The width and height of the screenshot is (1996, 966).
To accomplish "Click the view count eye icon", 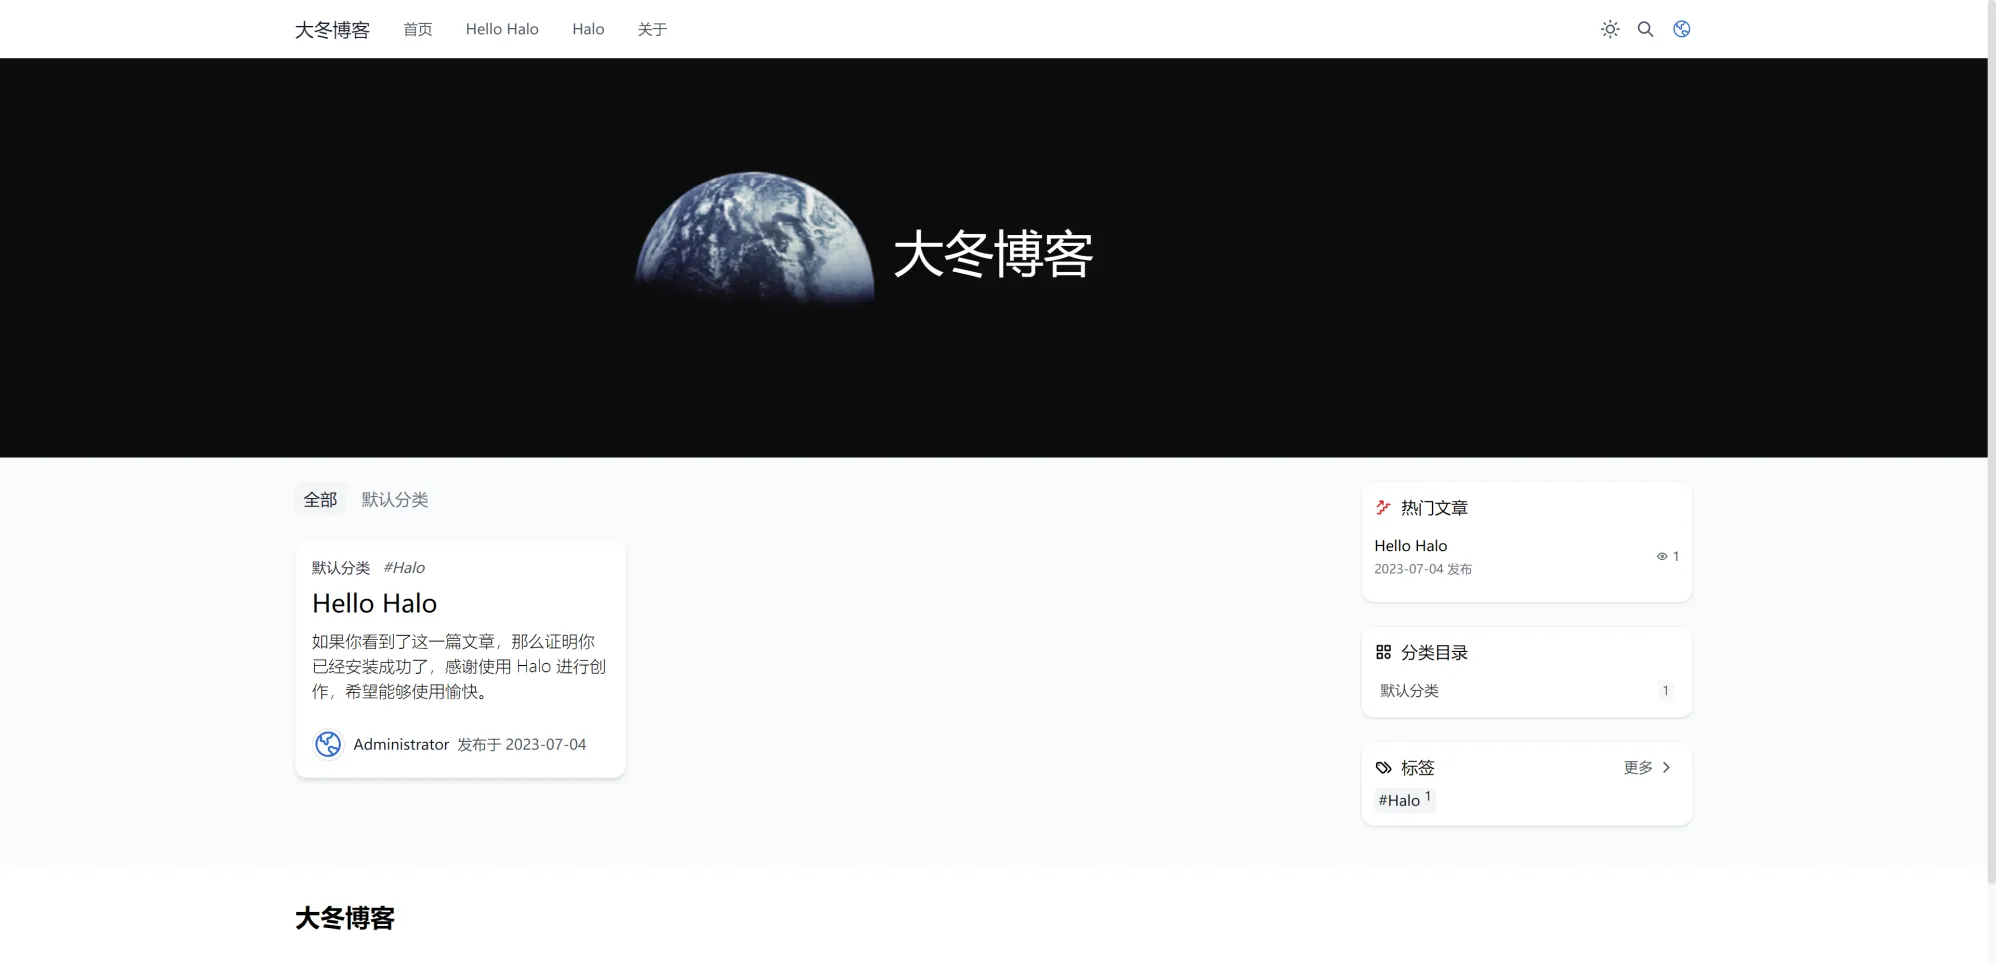I will tap(1662, 556).
